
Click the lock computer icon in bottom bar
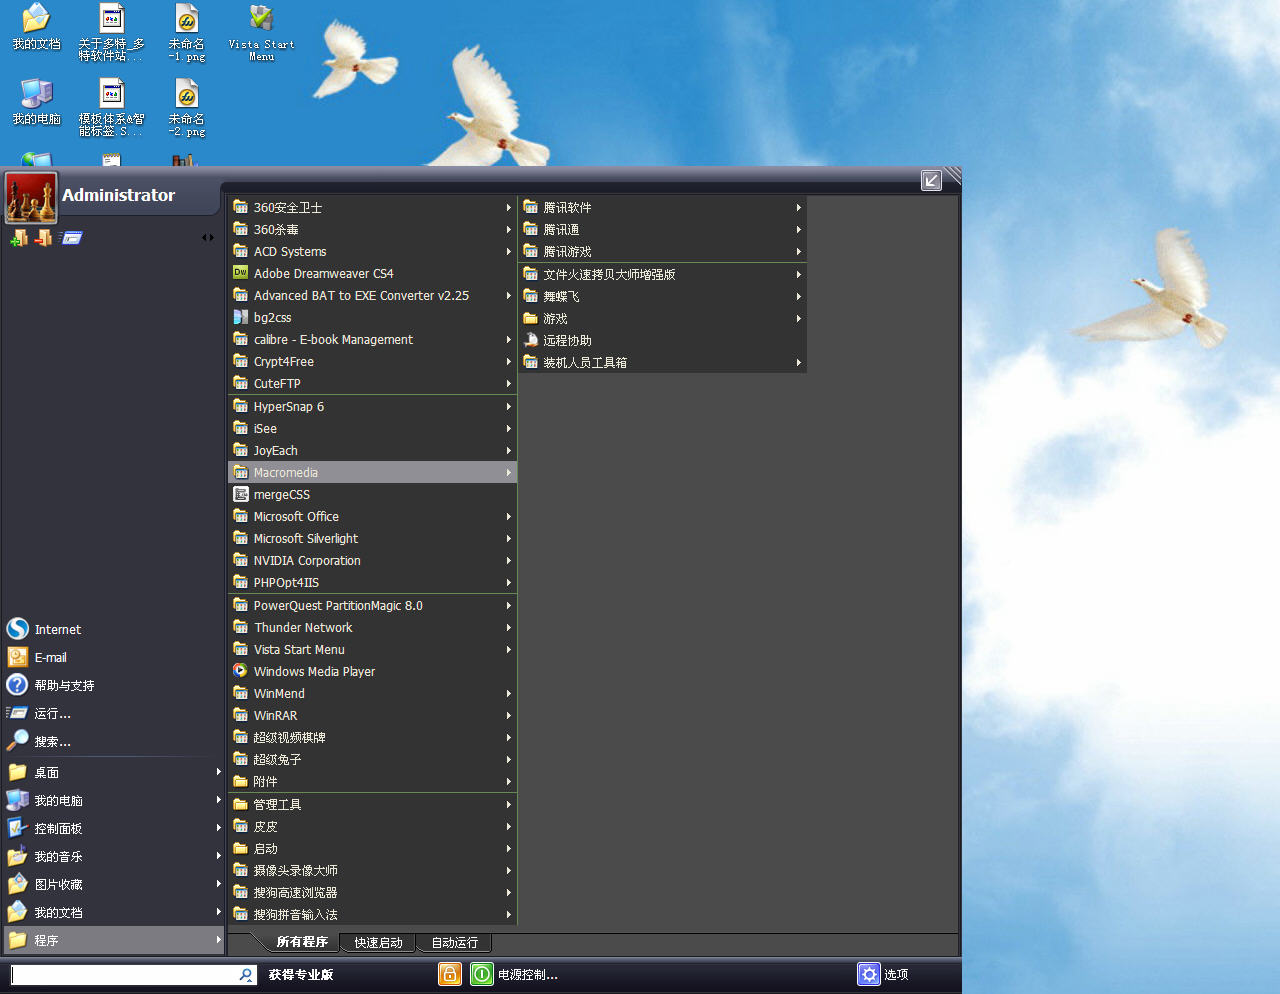point(450,974)
